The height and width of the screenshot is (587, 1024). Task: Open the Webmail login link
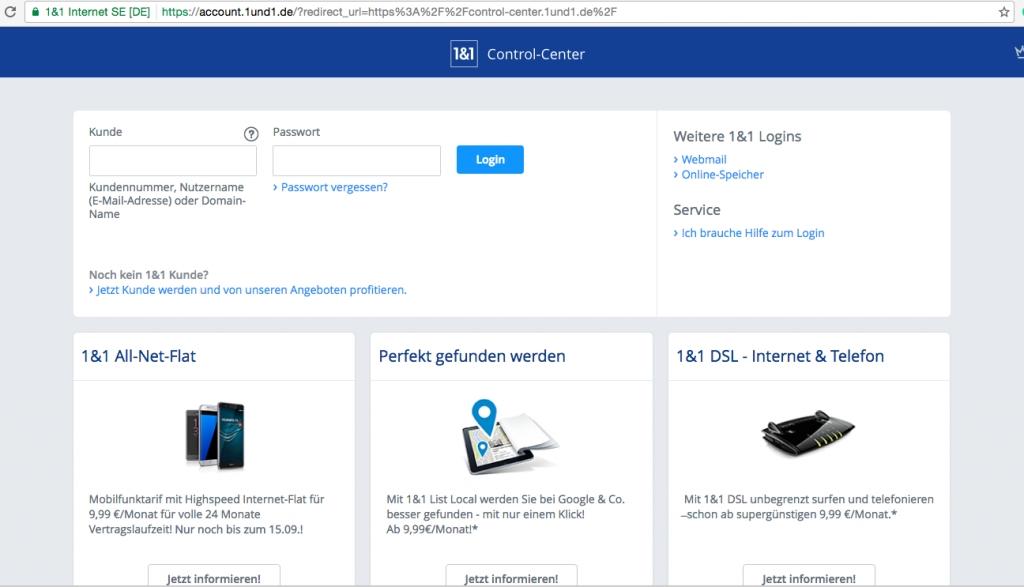pyautogui.click(x=704, y=160)
